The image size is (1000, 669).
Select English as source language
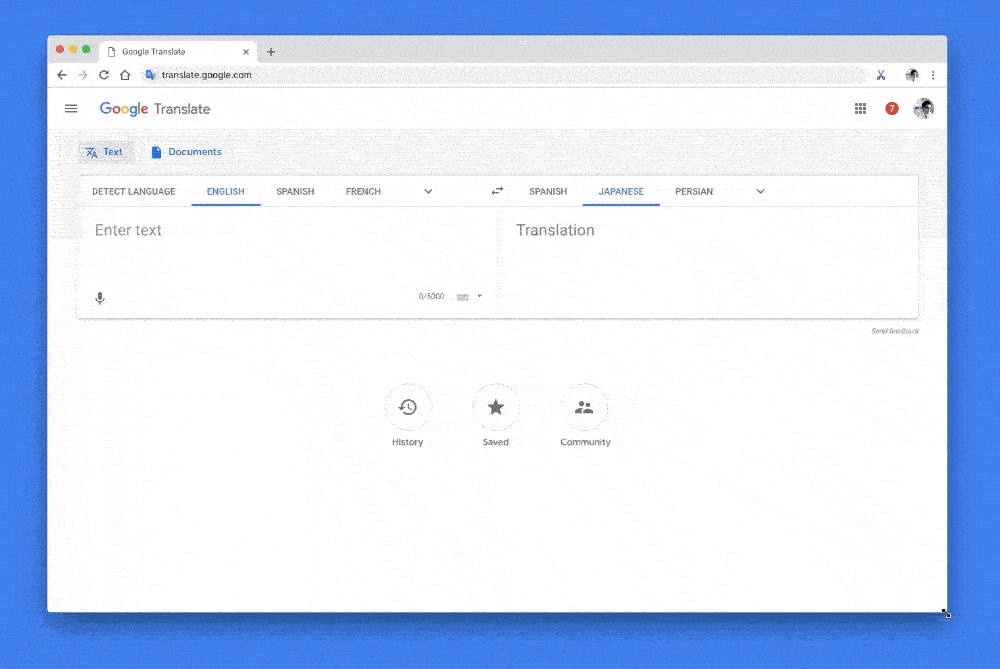(226, 191)
